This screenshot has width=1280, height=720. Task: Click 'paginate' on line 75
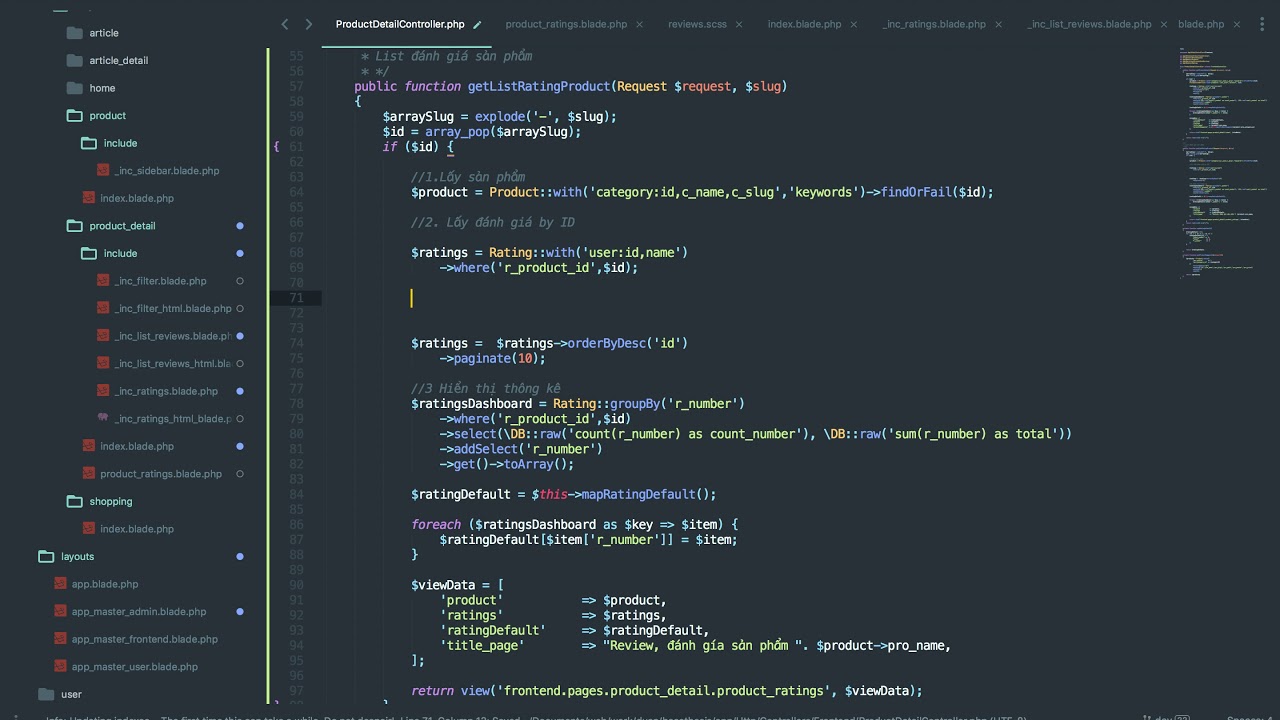coord(481,358)
